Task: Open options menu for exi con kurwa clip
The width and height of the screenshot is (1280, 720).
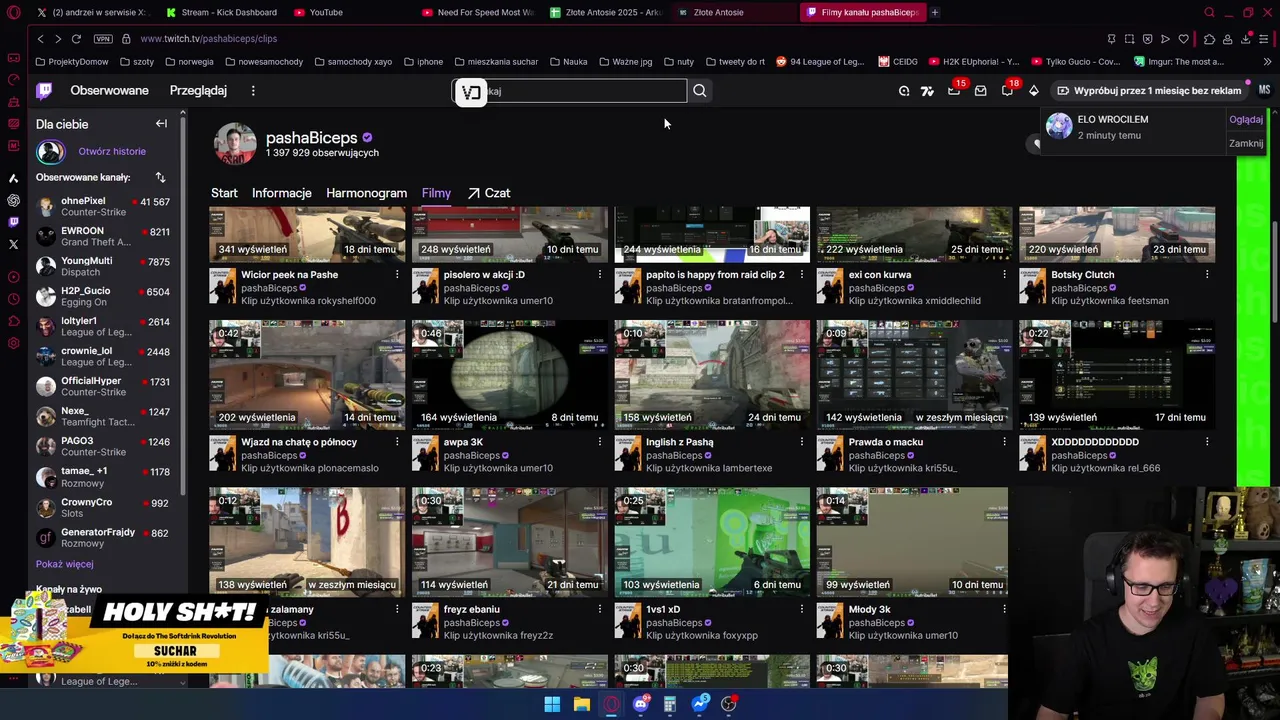Action: (x=1005, y=275)
